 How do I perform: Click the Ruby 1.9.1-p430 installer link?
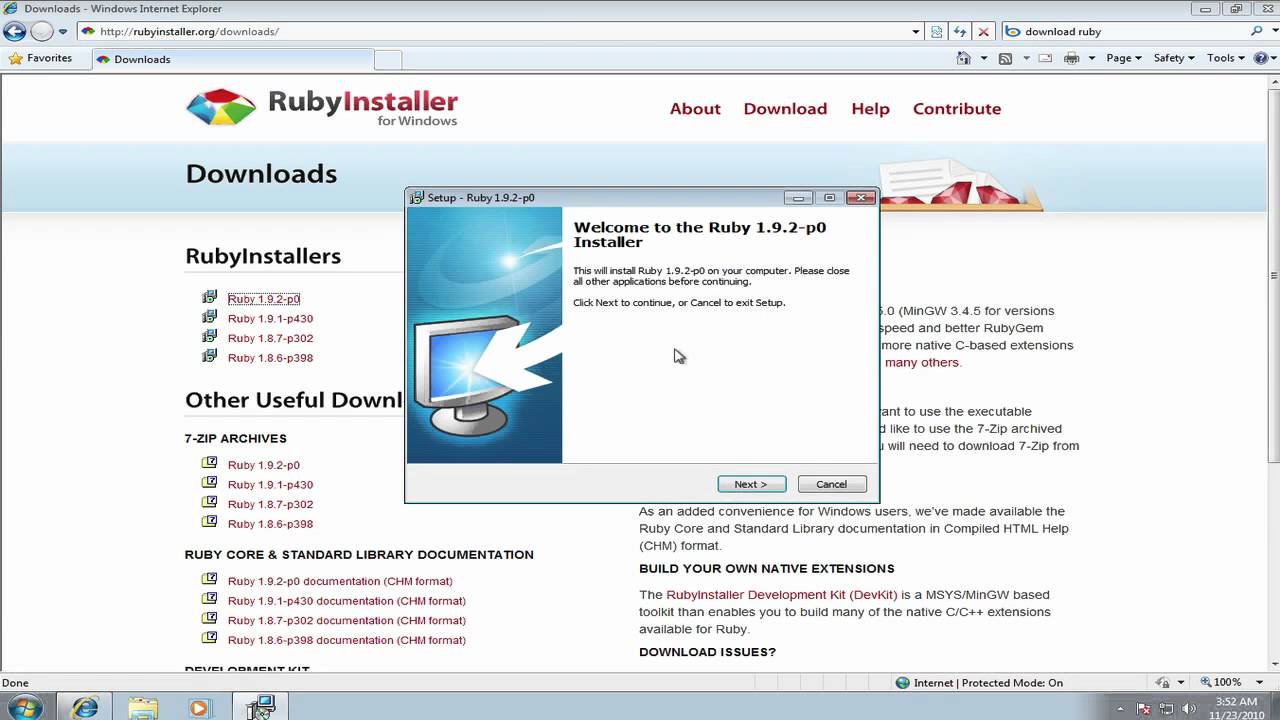click(270, 319)
